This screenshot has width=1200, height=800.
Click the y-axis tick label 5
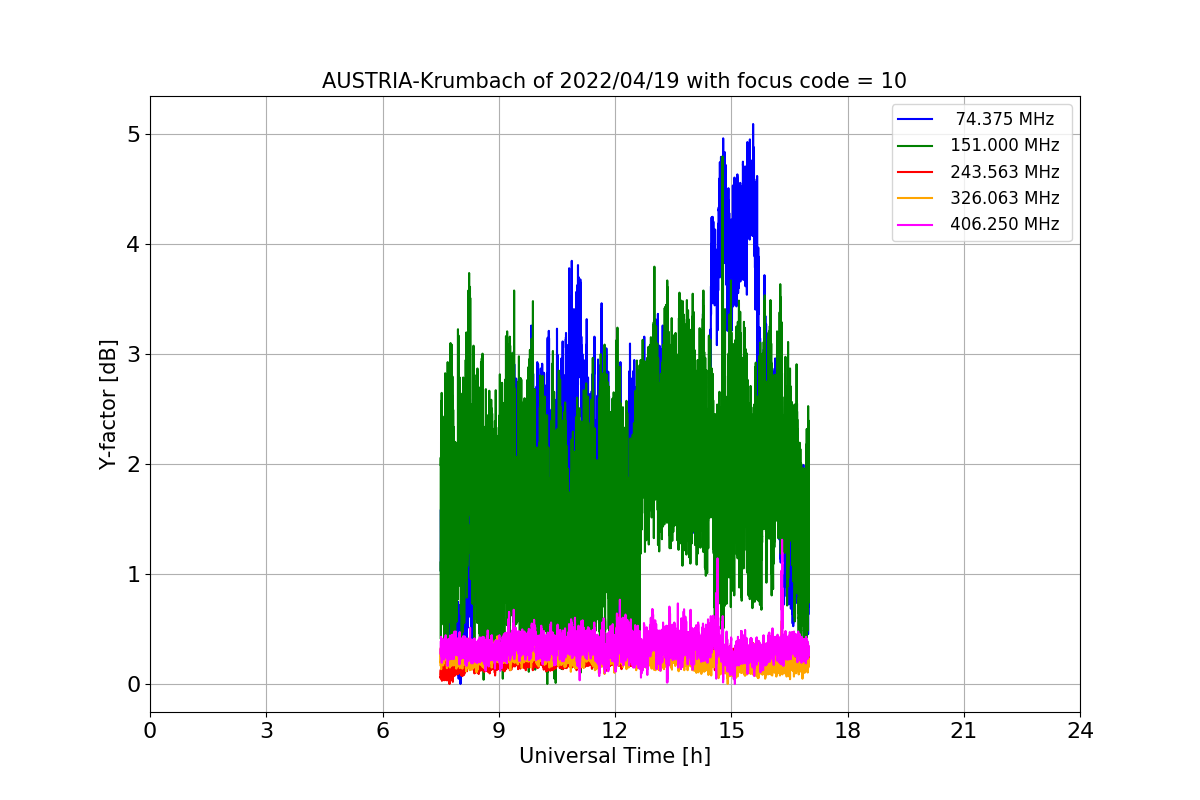[133, 134]
